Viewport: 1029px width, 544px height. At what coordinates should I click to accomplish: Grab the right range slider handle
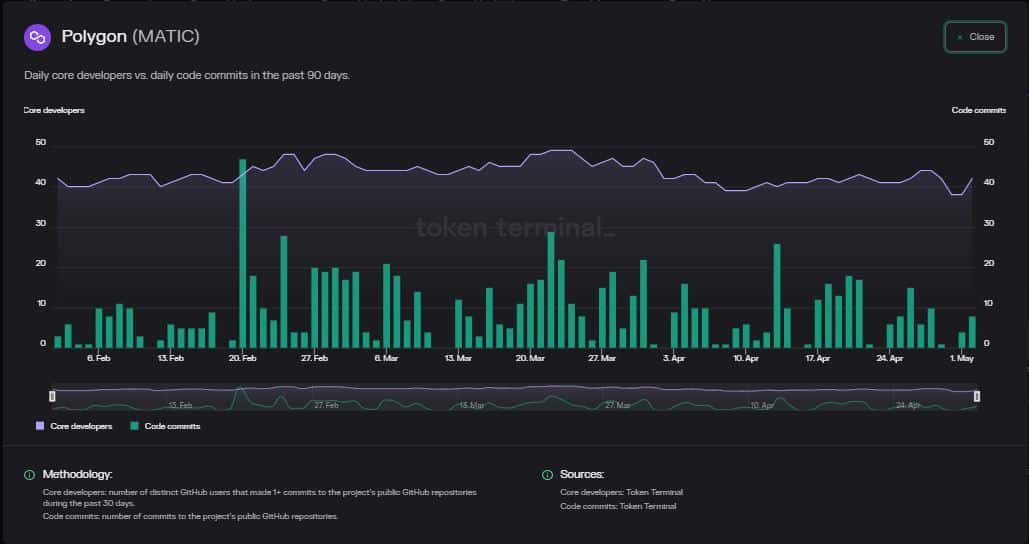point(976,396)
